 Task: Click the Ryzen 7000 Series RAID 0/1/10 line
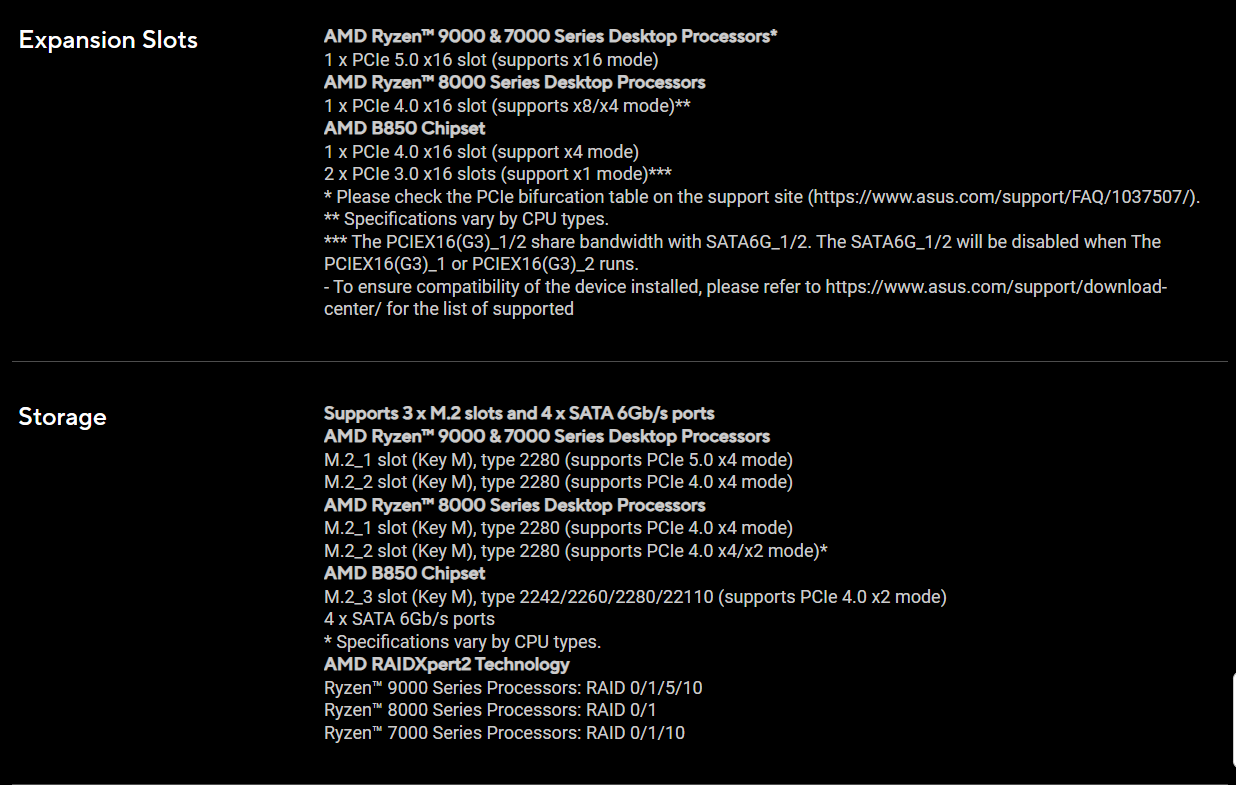click(x=504, y=733)
